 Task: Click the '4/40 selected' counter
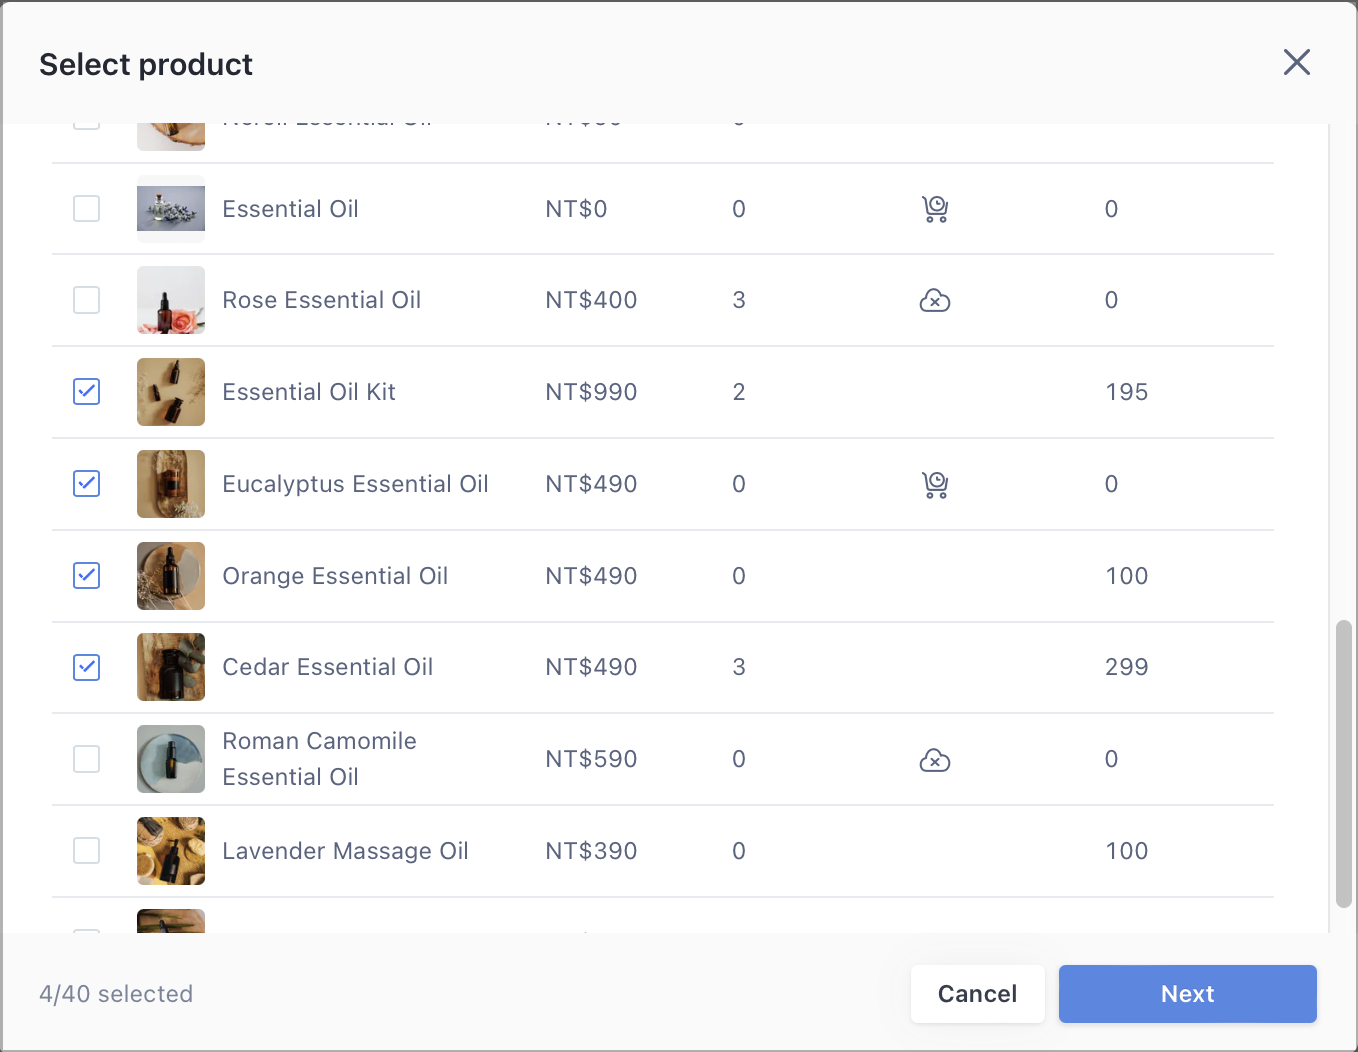tap(116, 994)
